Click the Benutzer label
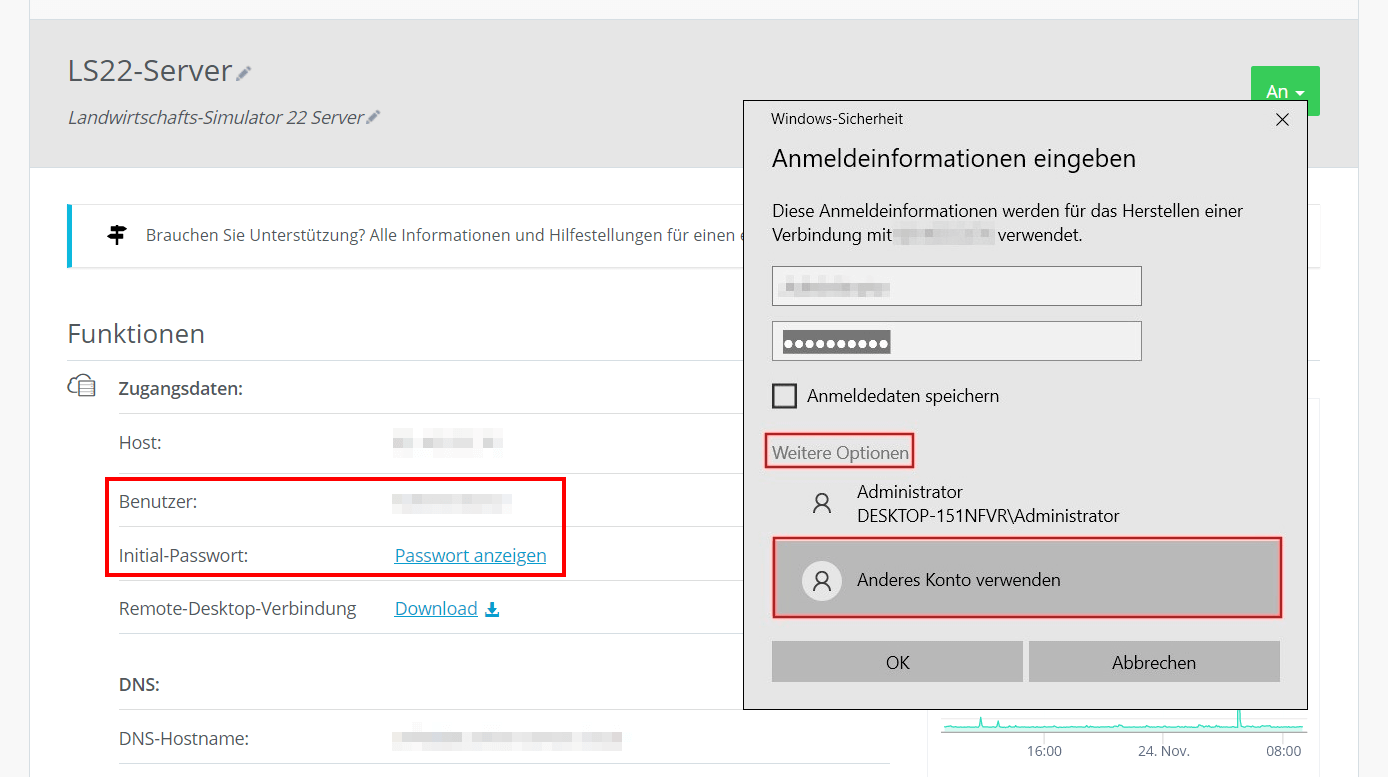The image size is (1388, 777). (x=158, y=502)
